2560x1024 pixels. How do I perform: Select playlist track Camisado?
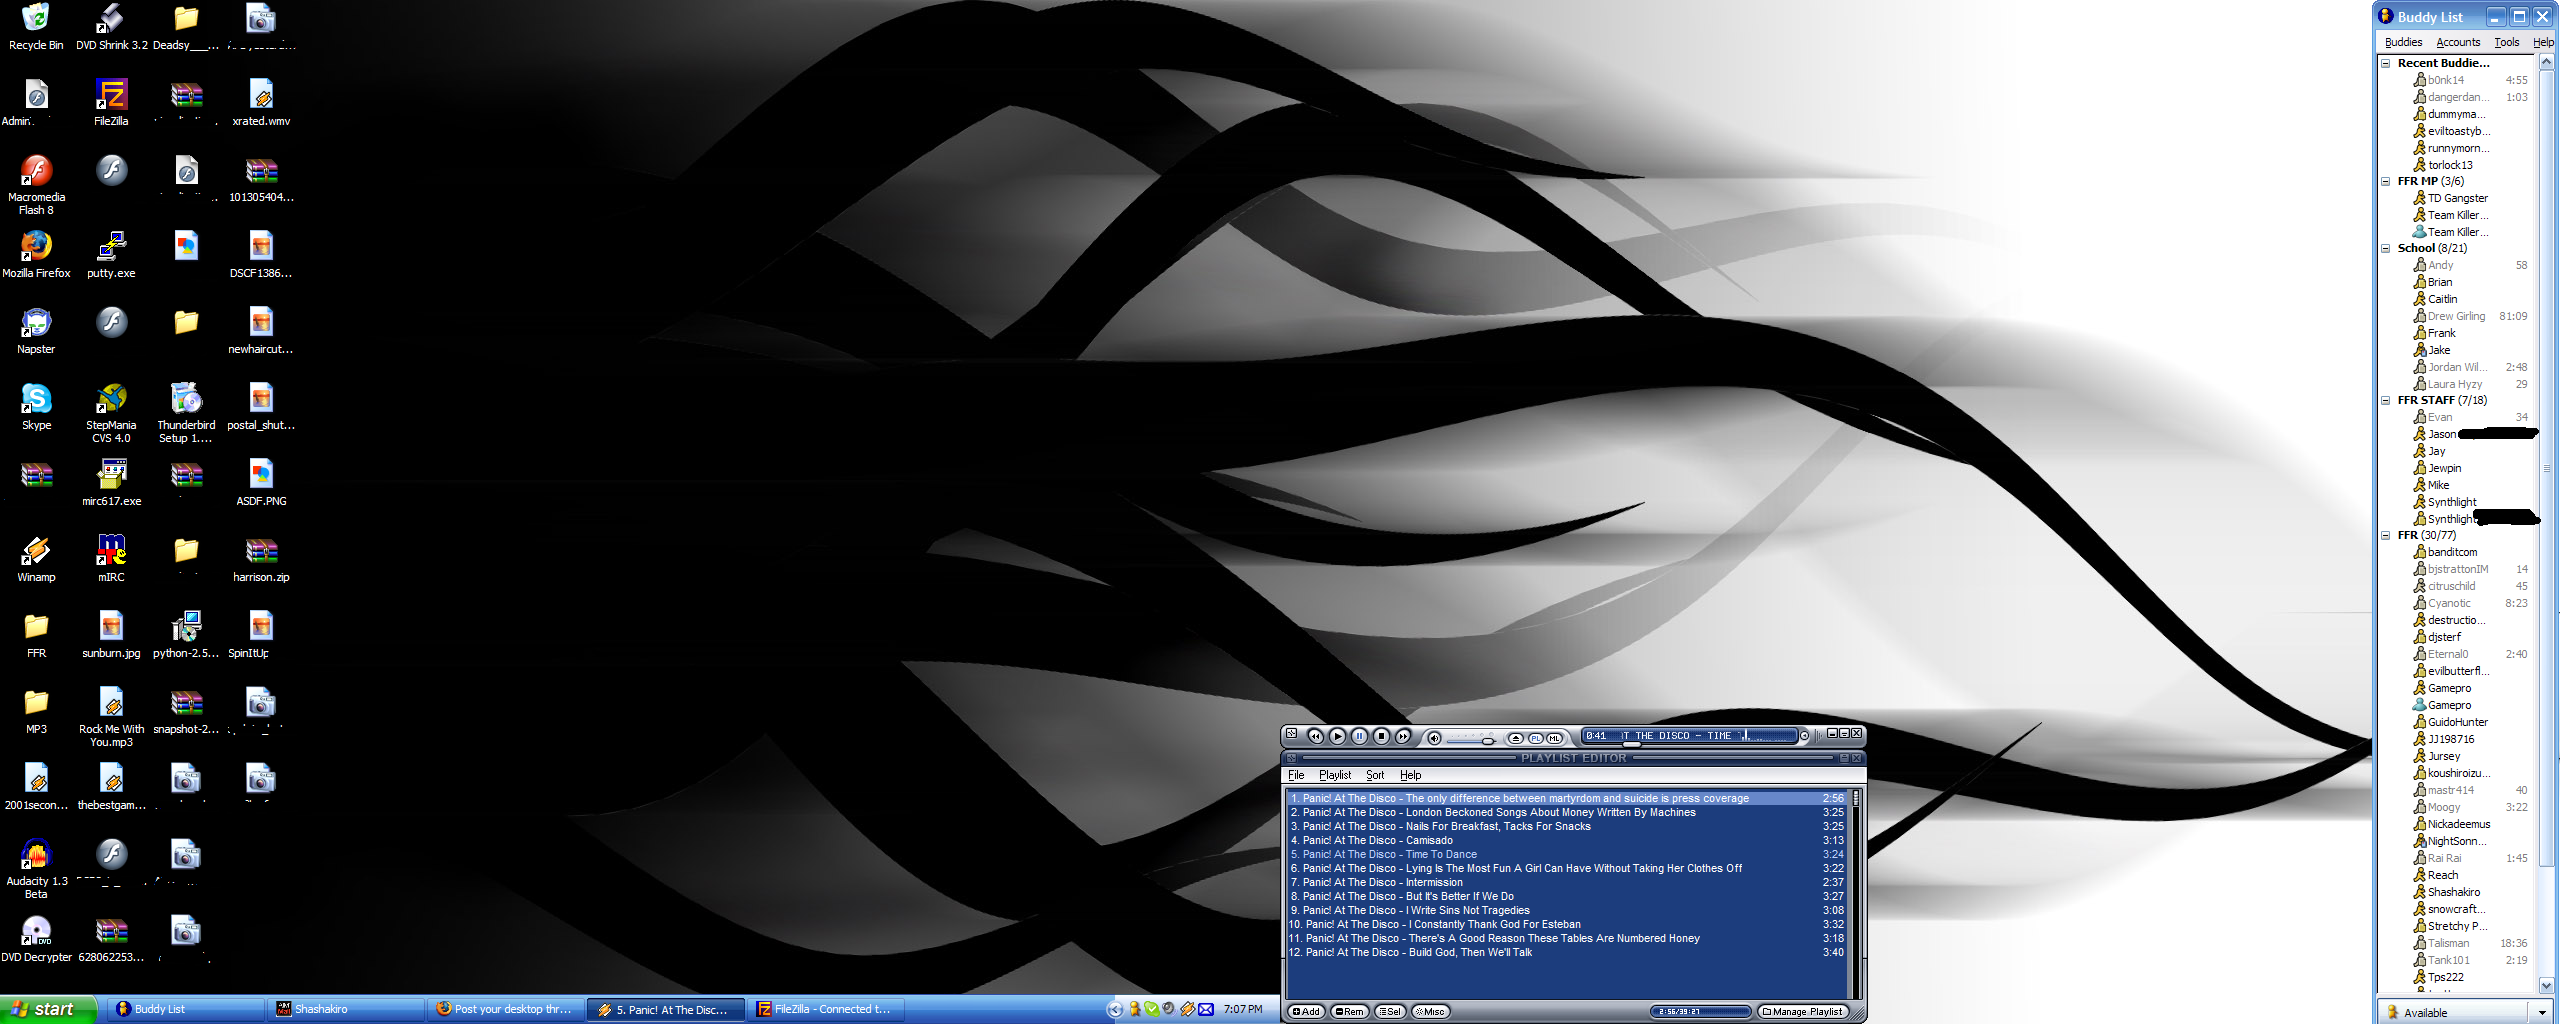1567,840
